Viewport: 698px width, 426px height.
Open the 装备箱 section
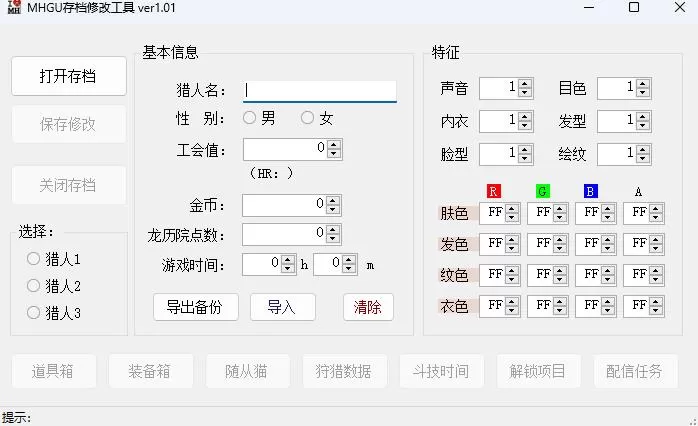click(x=151, y=371)
